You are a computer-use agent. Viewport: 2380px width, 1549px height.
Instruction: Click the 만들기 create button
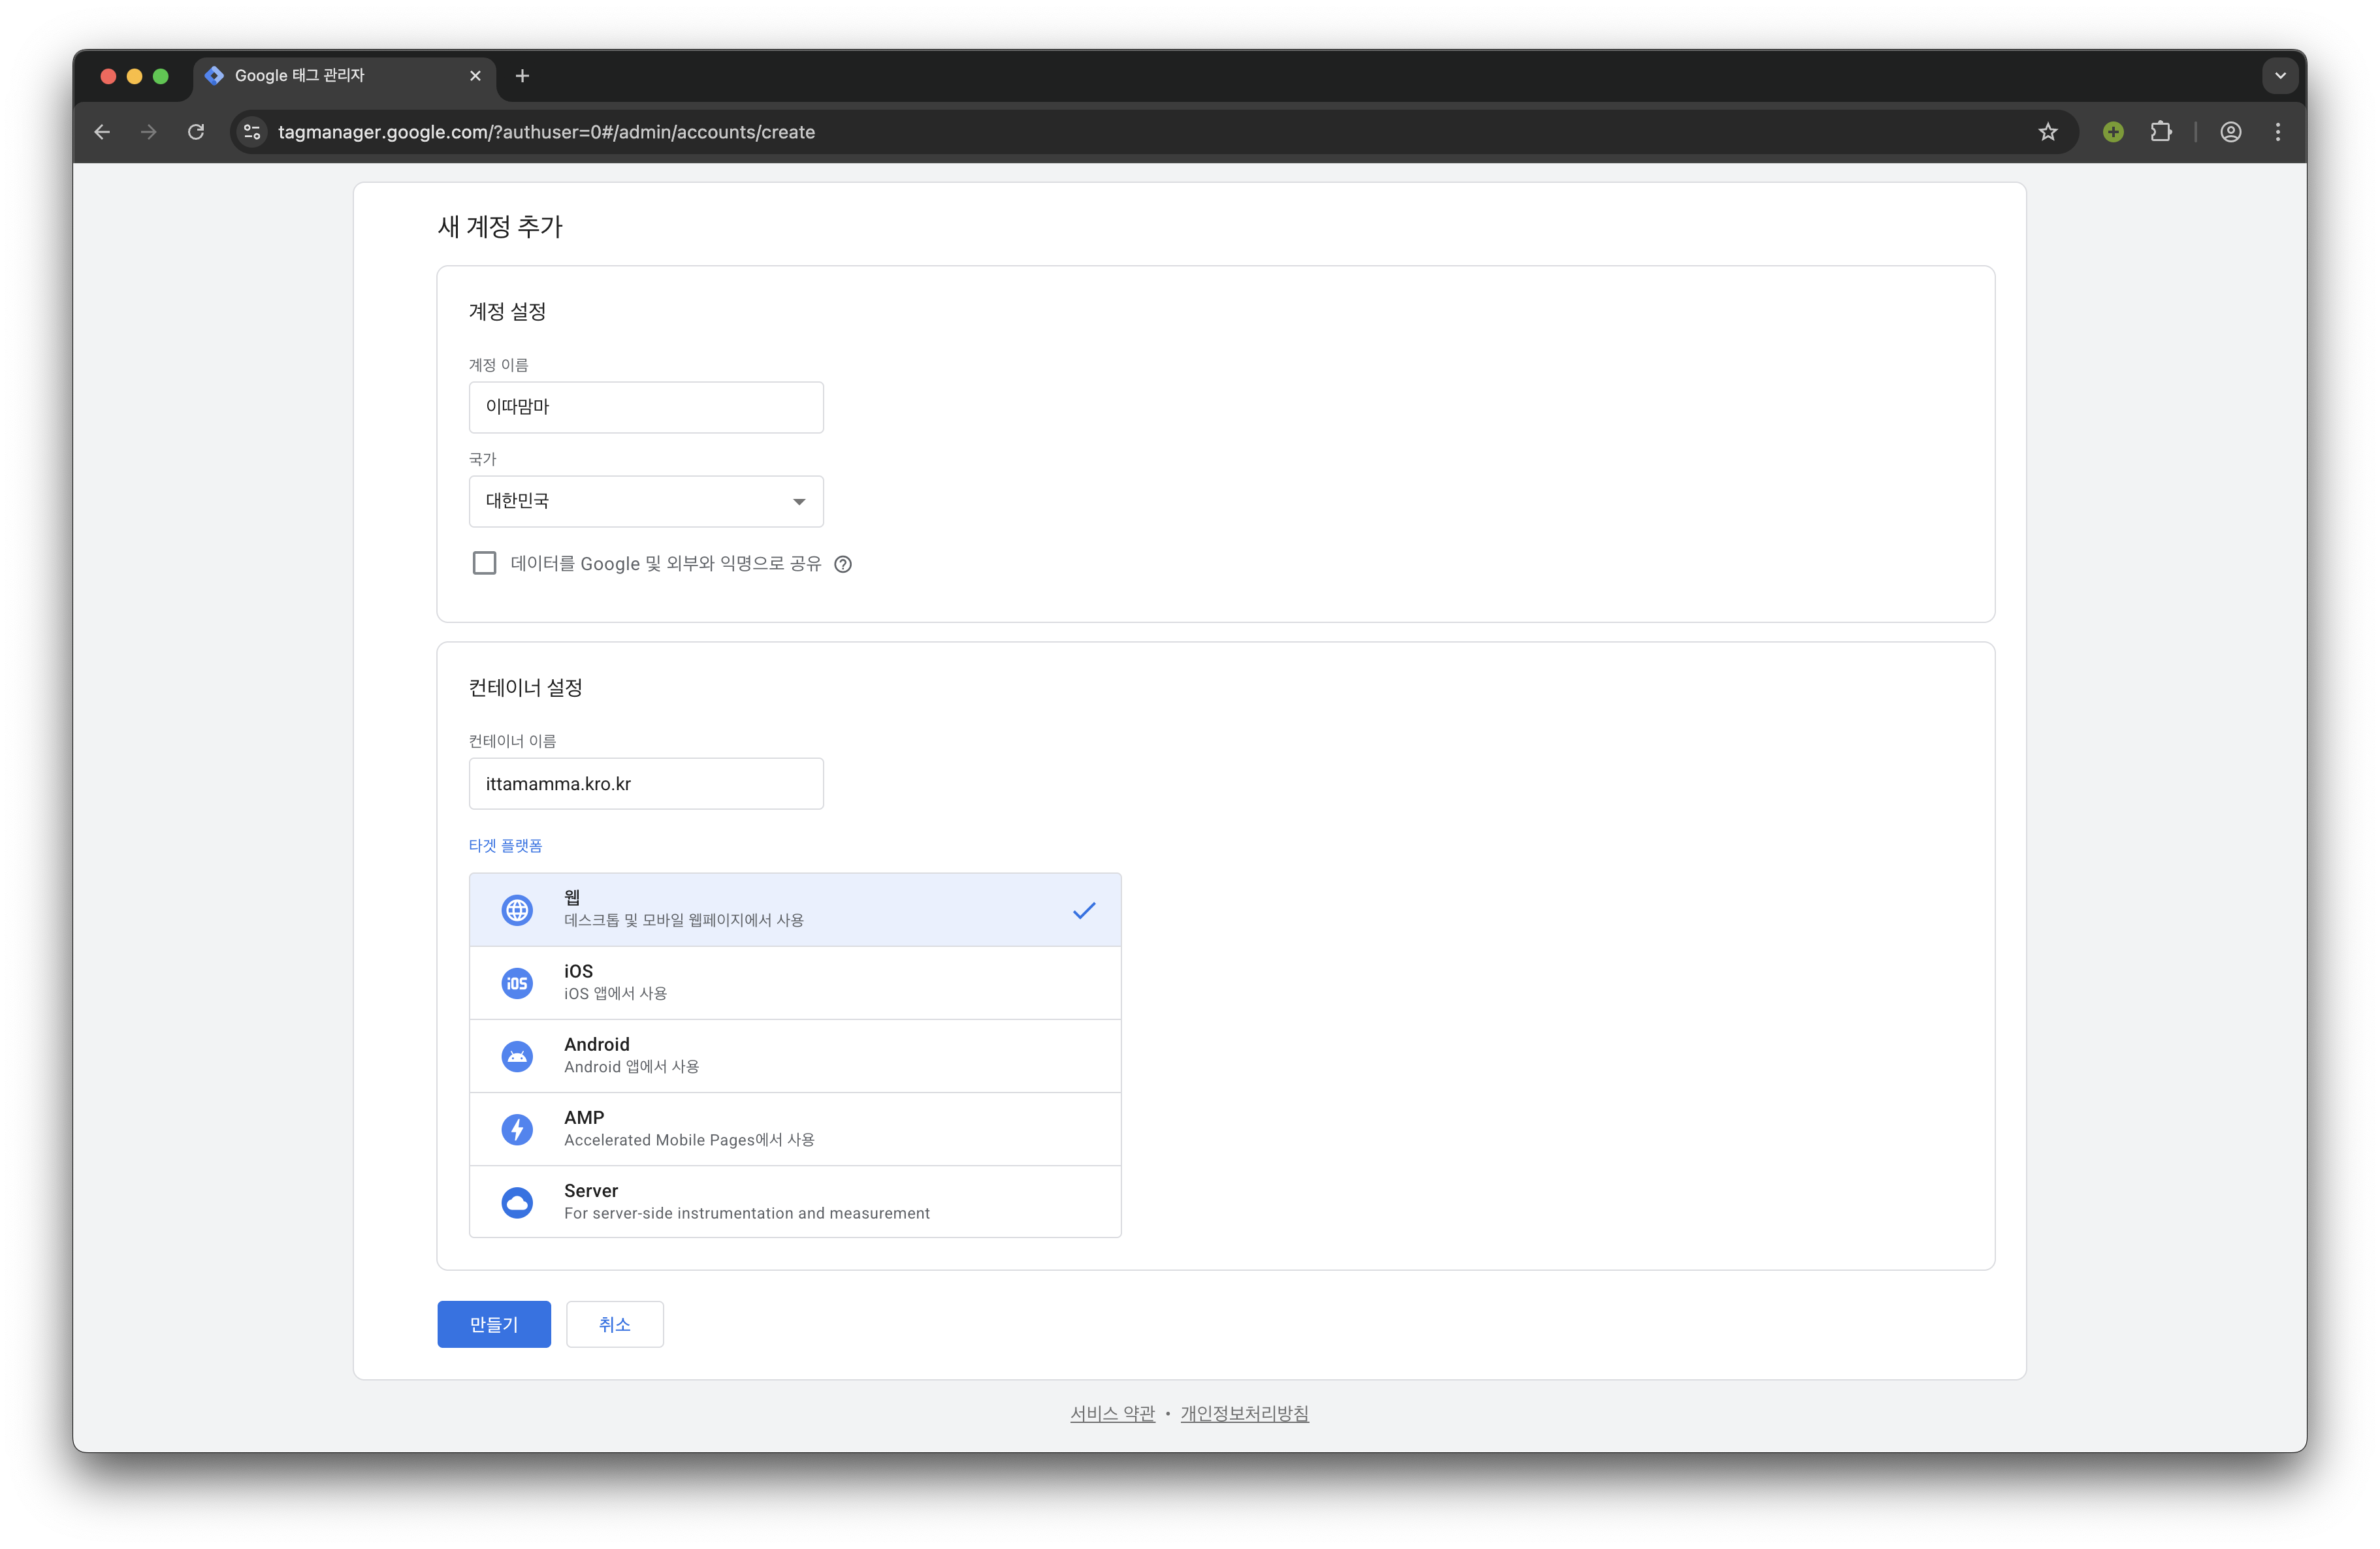[494, 1324]
